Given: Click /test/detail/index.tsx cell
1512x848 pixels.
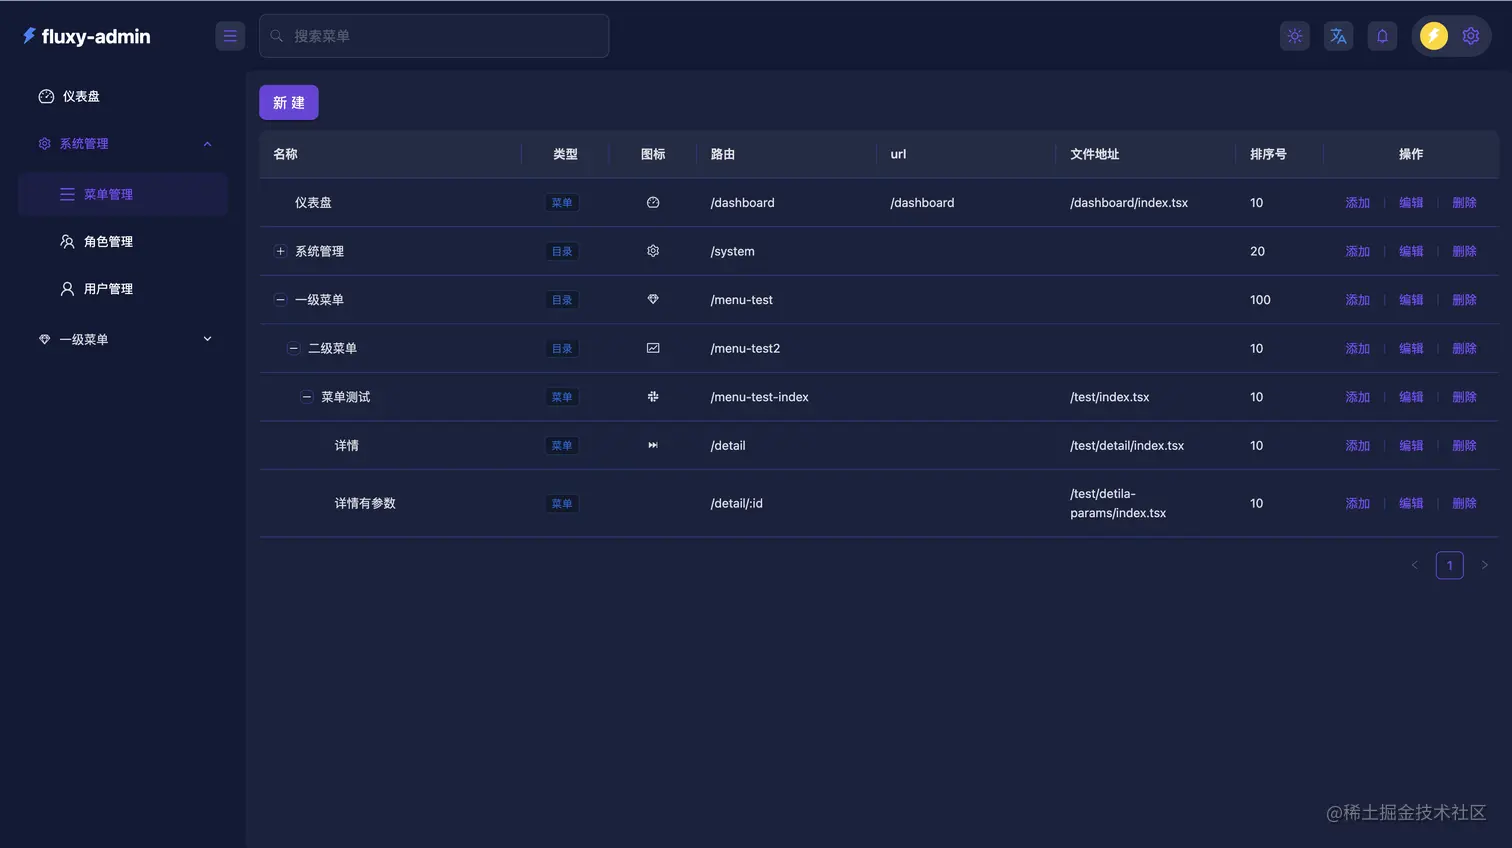Looking at the screenshot, I should 1127,446.
